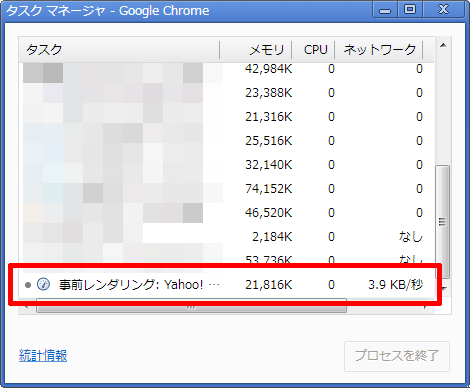Select the row with 32,140K memory
Image resolution: width=470 pixels, height=388 pixels.
click(x=227, y=165)
